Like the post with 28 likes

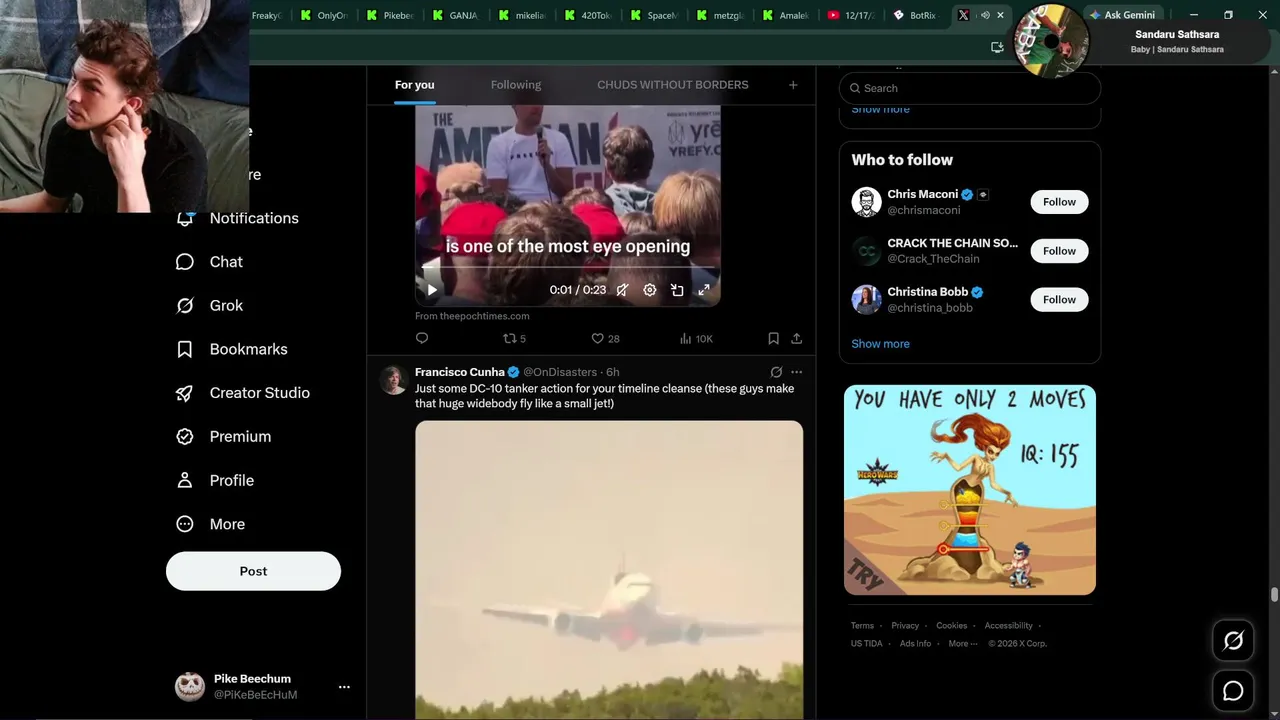pos(605,338)
